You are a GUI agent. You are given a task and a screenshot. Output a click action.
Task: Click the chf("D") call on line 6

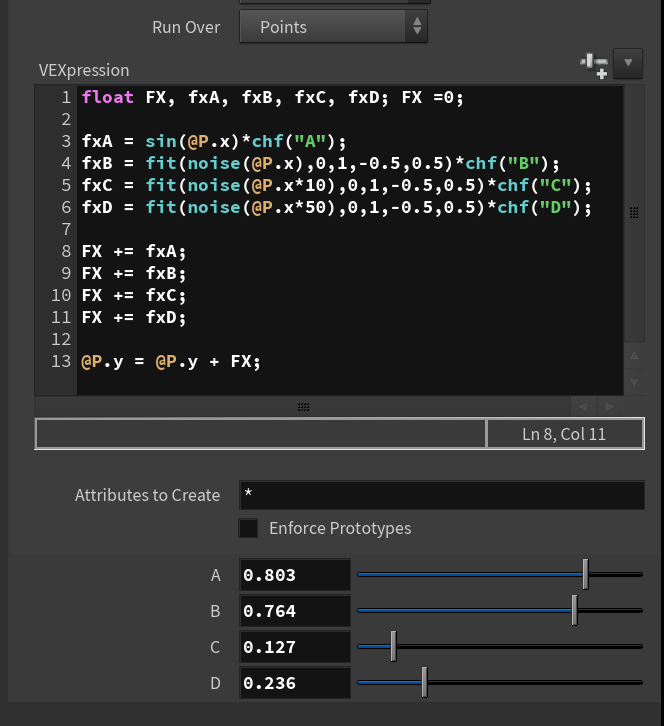pos(539,207)
